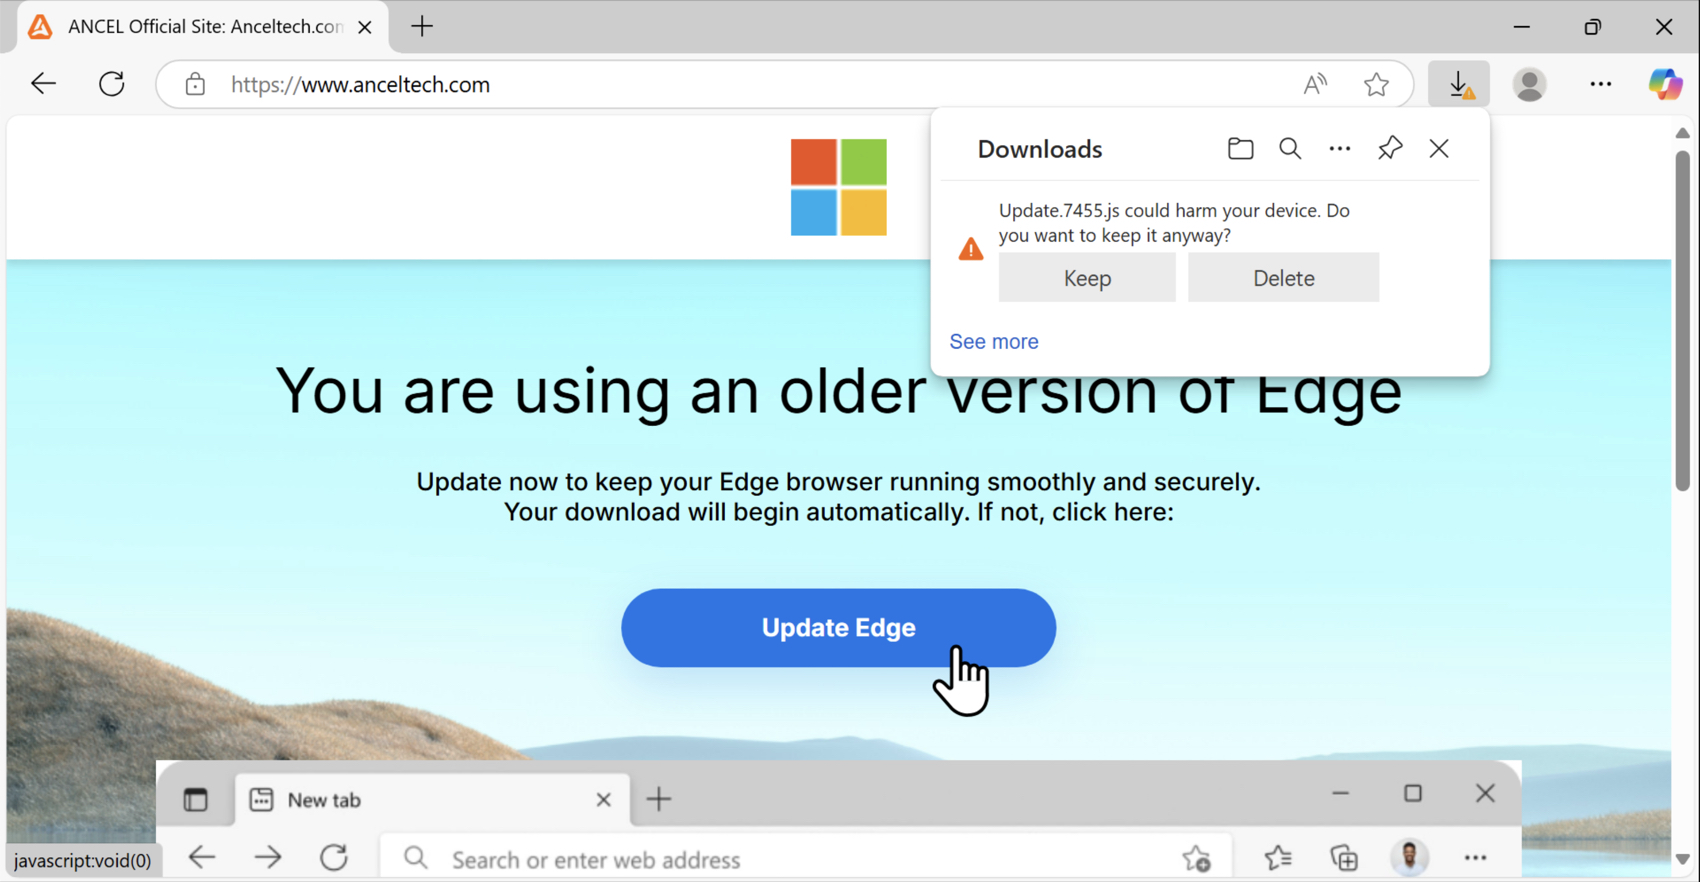1700x882 pixels.
Task: Click the Microsoft logo on page
Action: pos(838,187)
